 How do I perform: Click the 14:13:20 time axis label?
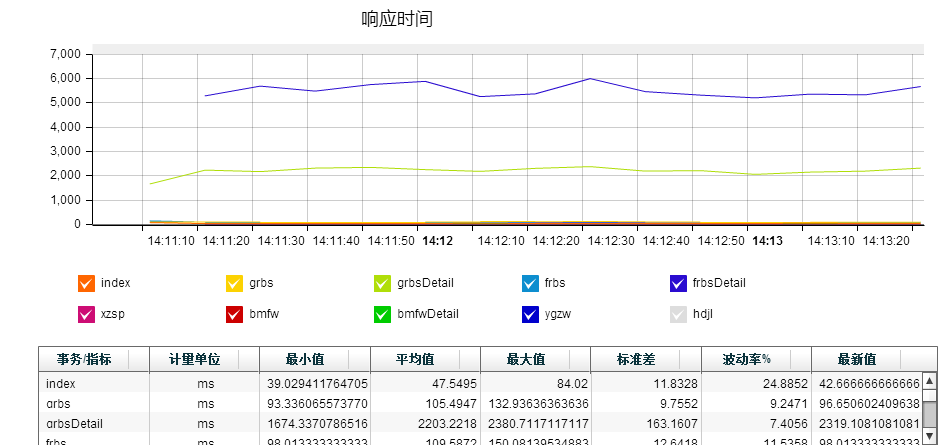coord(886,241)
